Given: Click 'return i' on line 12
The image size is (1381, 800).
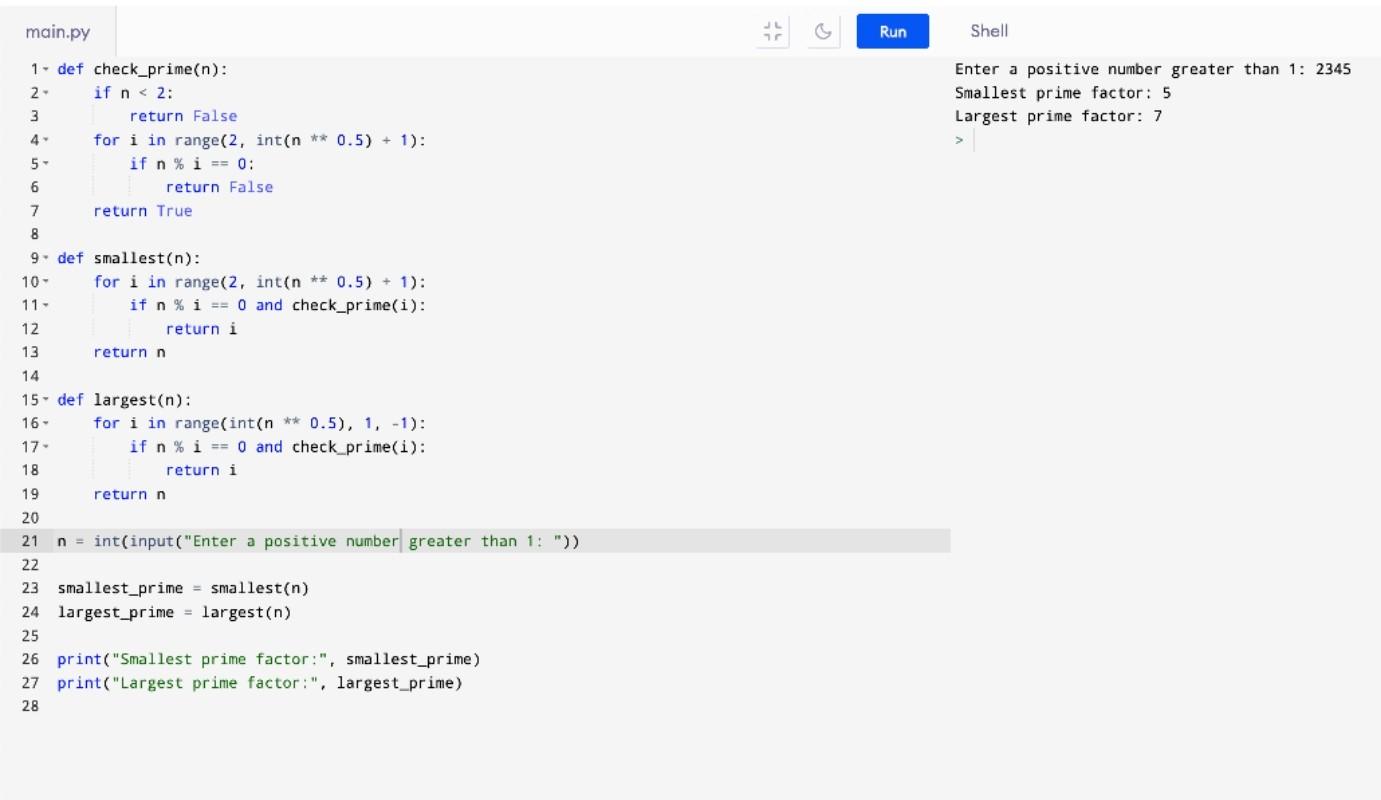Looking at the screenshot, I should (x=201, y=329).
